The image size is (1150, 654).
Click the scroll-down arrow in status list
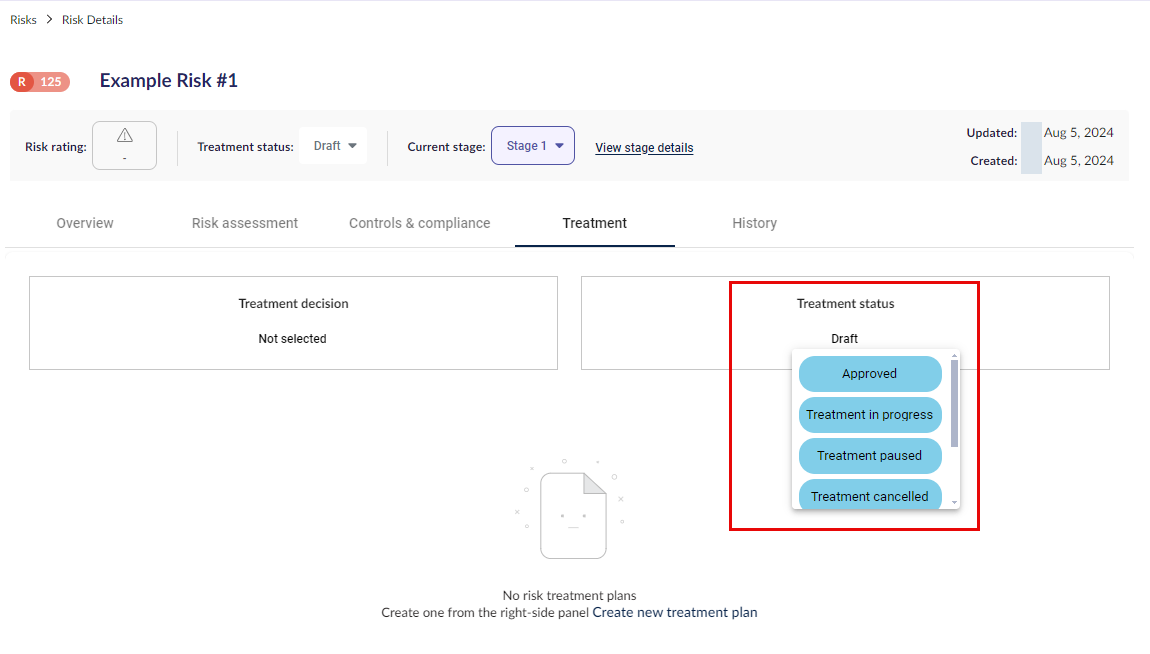pos(954,503)
